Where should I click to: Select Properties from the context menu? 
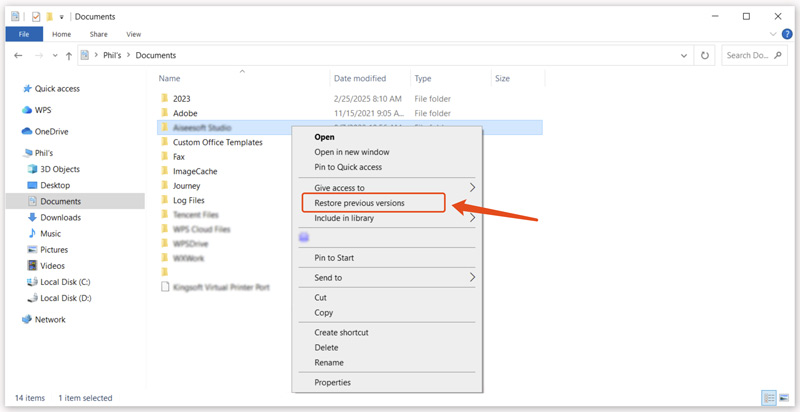(332, 382)
